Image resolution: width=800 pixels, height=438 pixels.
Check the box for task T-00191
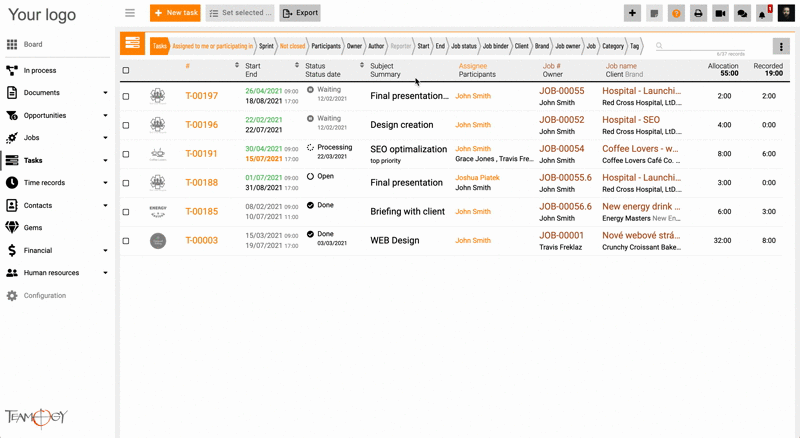[x=126, y=154]
